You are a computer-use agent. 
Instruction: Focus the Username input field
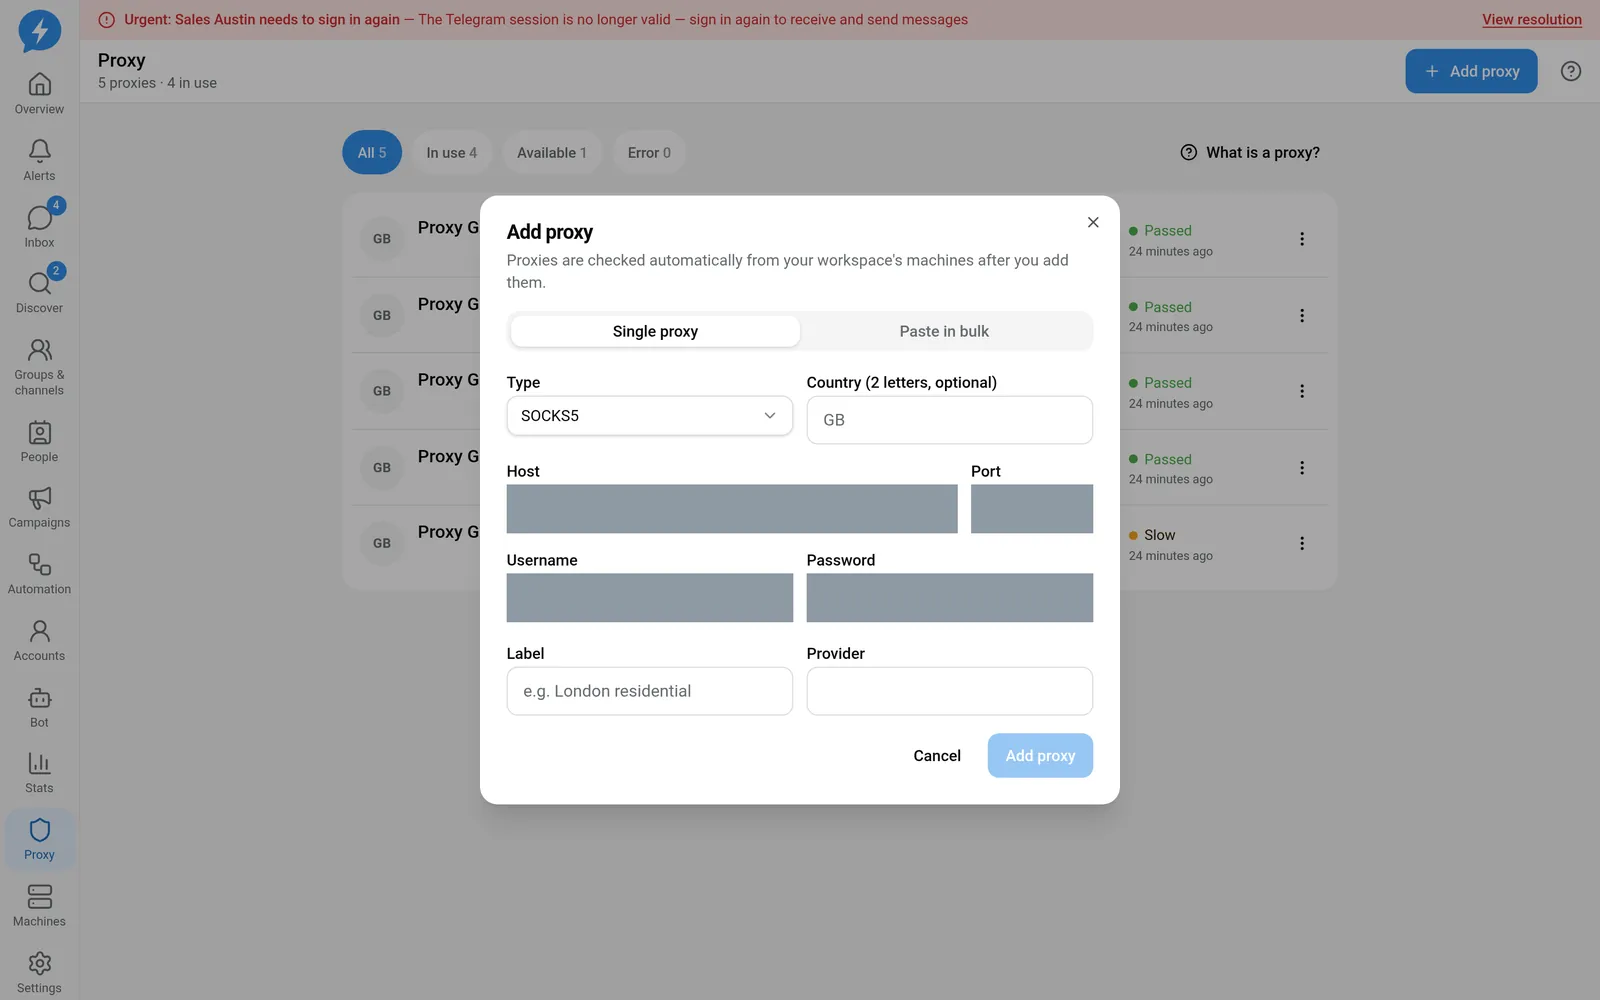650,598
